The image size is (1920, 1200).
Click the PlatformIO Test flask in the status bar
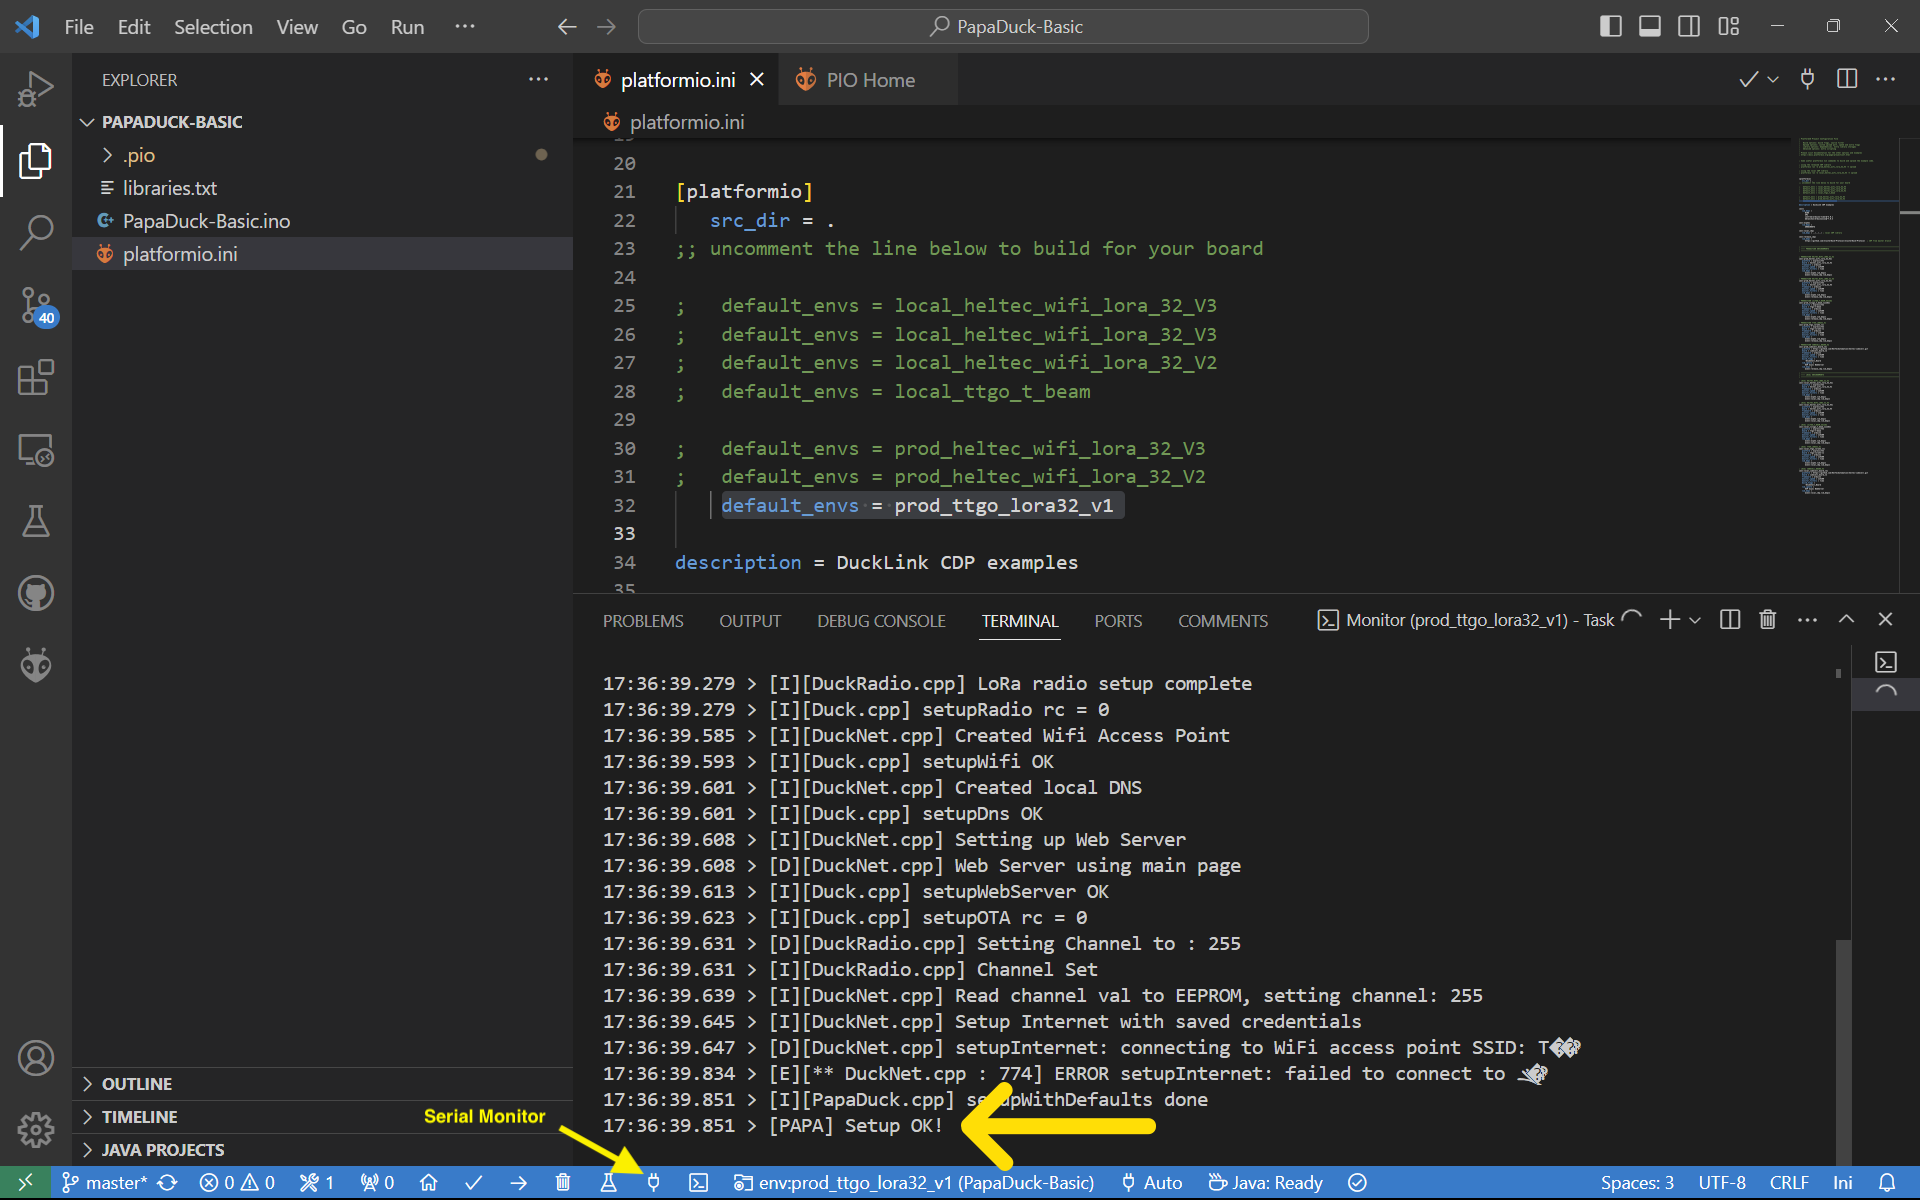point(608,1183)
